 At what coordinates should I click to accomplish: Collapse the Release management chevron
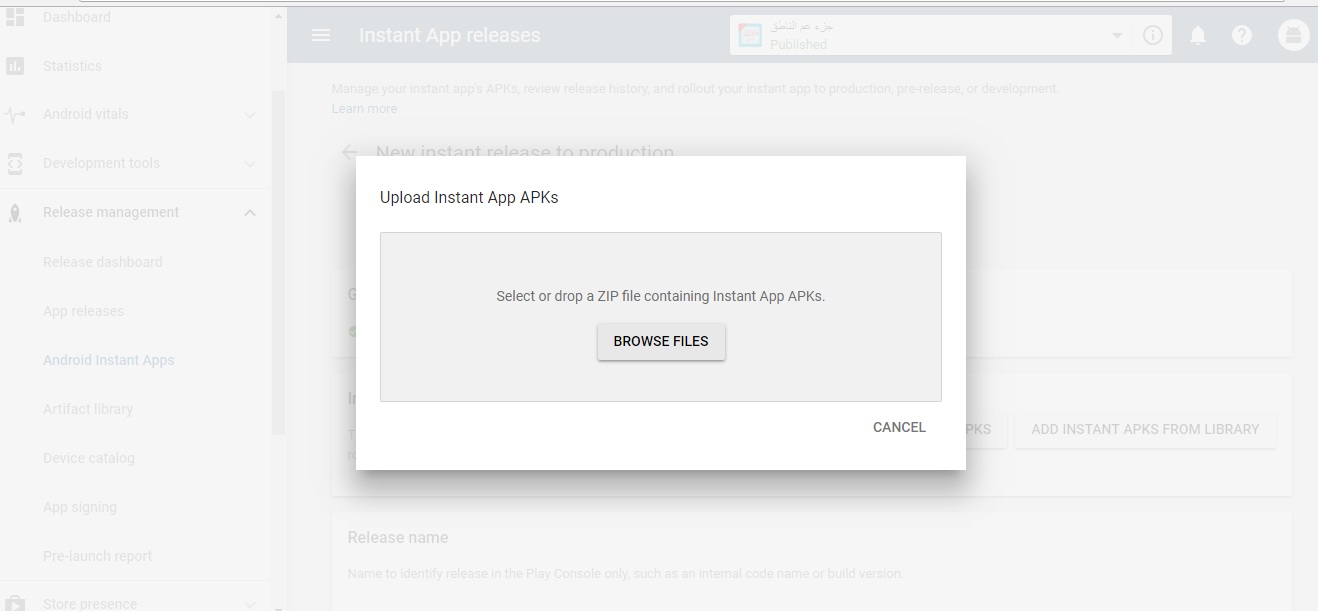(x=250, y=212)
